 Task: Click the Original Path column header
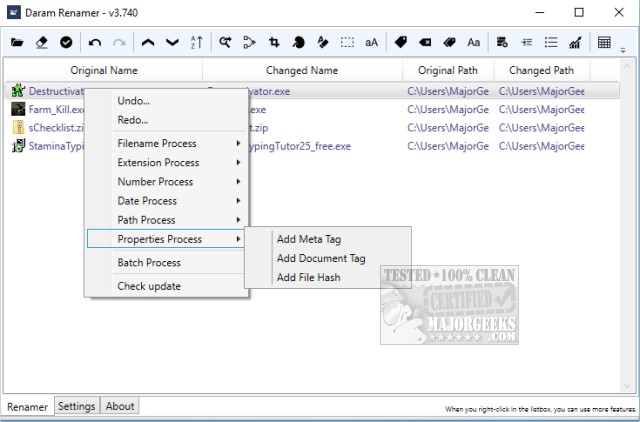[x=448, y=70]
